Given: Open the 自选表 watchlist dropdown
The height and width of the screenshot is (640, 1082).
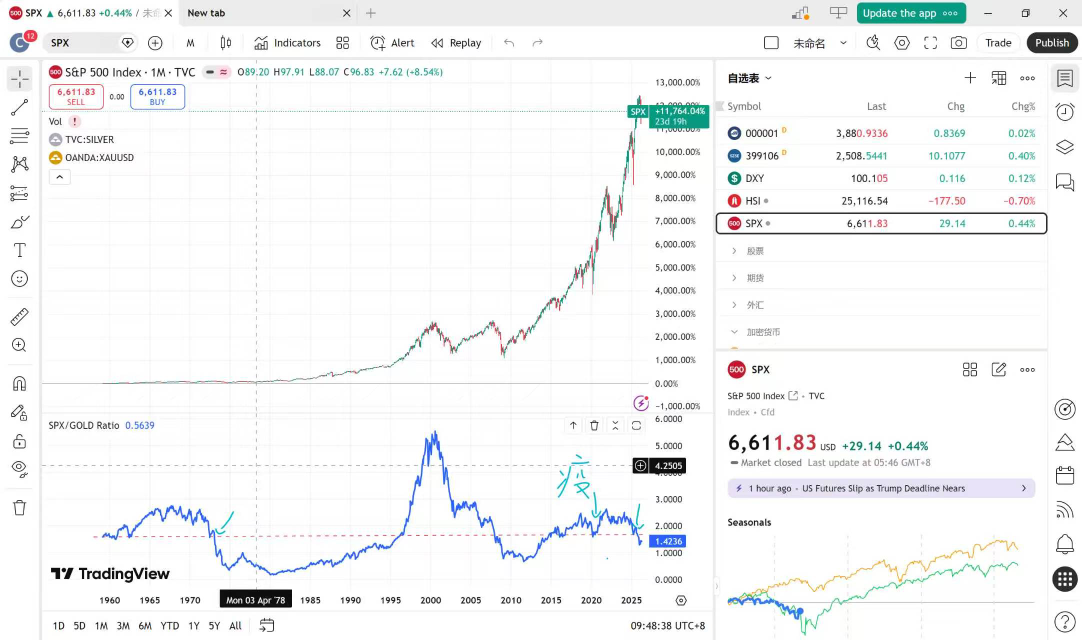Looking at the screenshot, I should coord(750,78).
